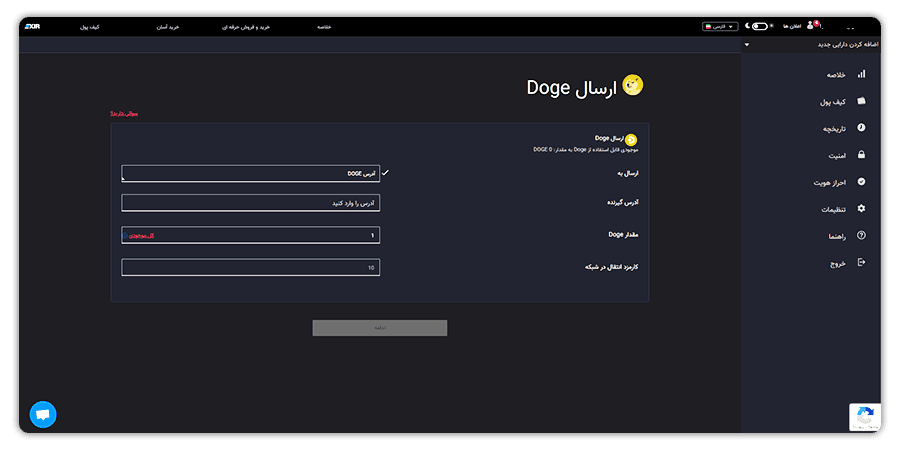This screenshot has width=900, height=450.
Task: Click the sidebar summary bar-chart icon
Action: tap(861, 74)
